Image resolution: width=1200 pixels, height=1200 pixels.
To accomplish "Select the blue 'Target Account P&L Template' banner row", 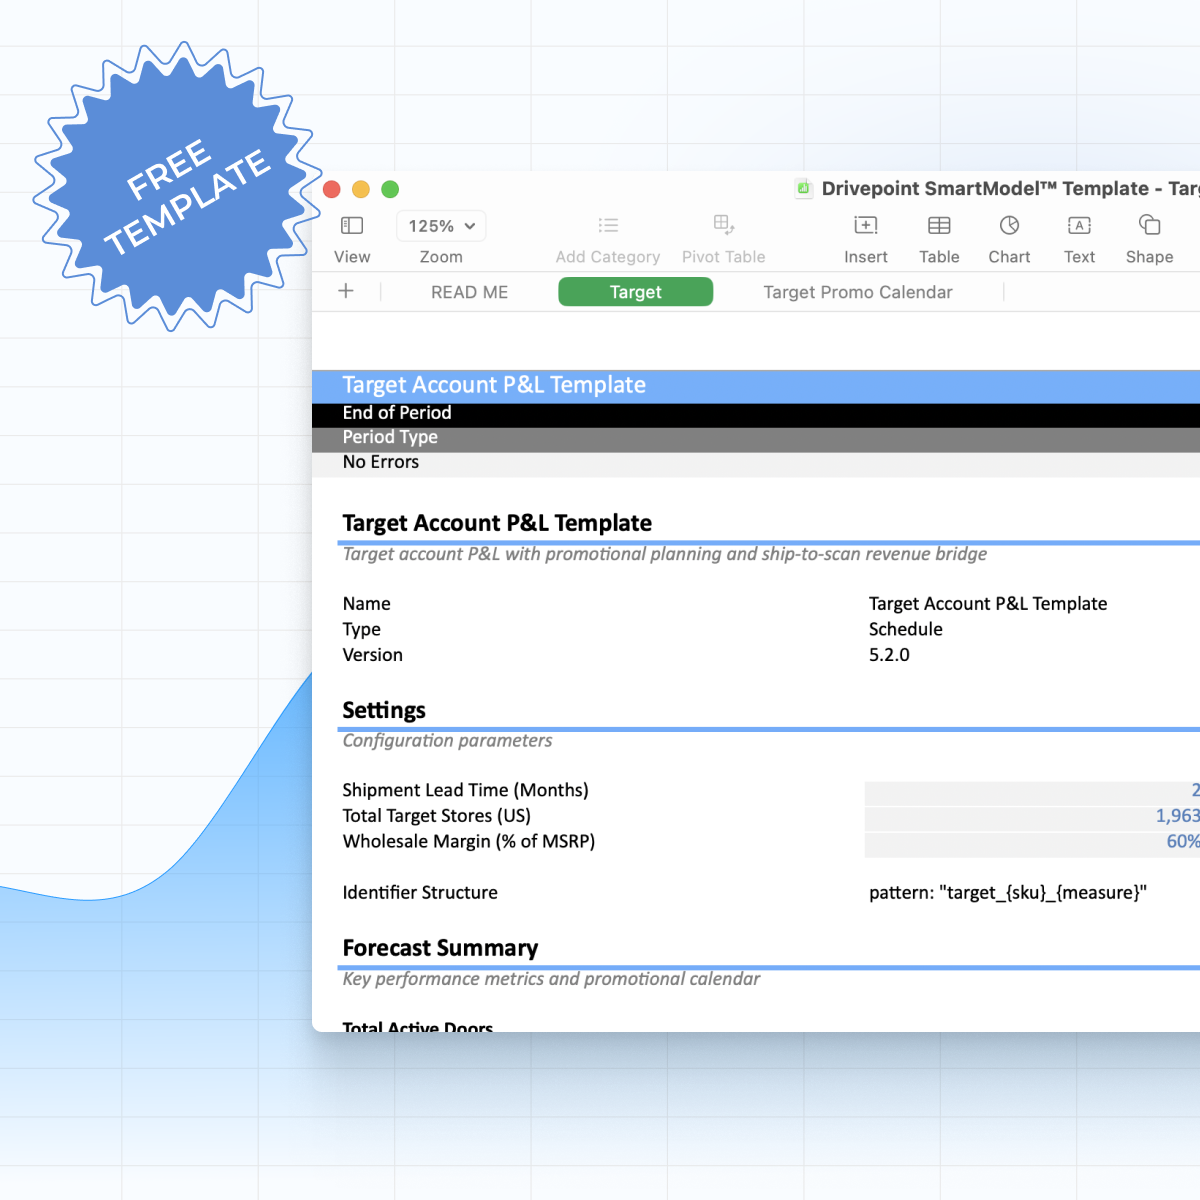I will pyautogui.click(x=756, y=386).
